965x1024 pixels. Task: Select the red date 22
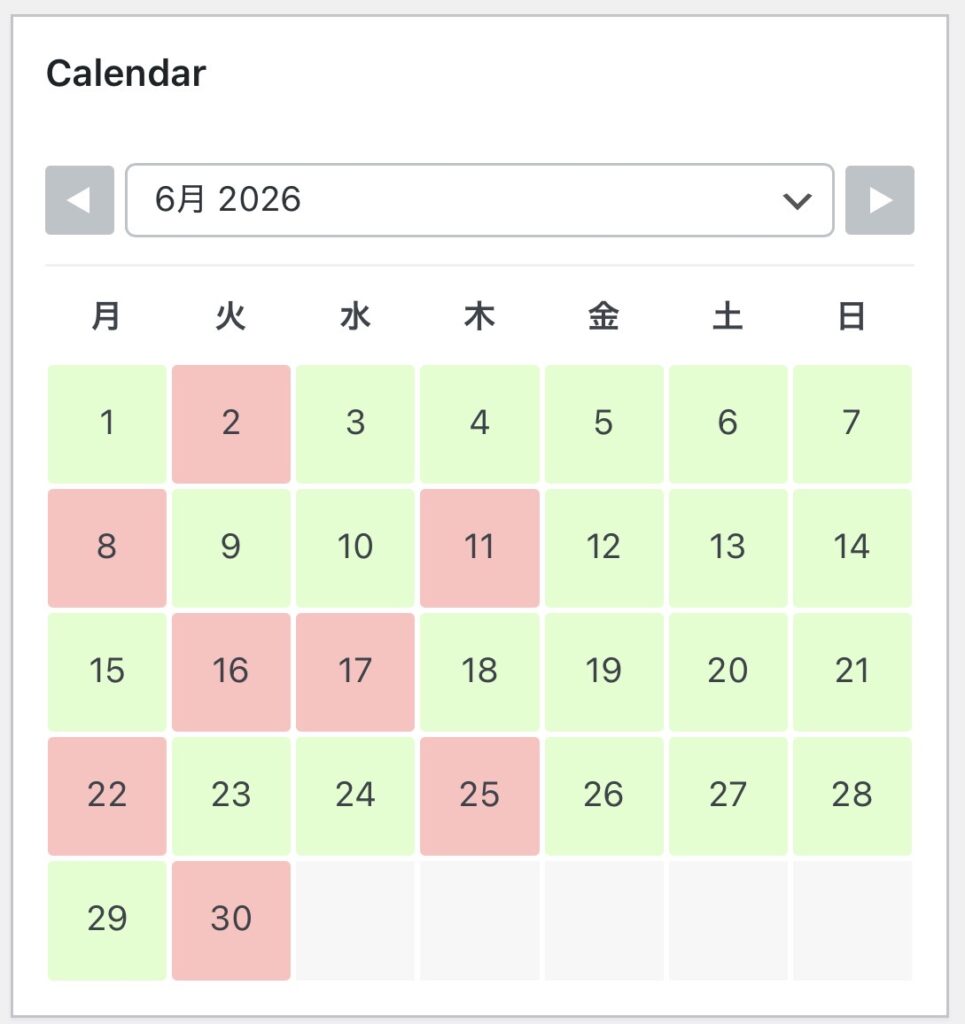click(x=107, y=795)
